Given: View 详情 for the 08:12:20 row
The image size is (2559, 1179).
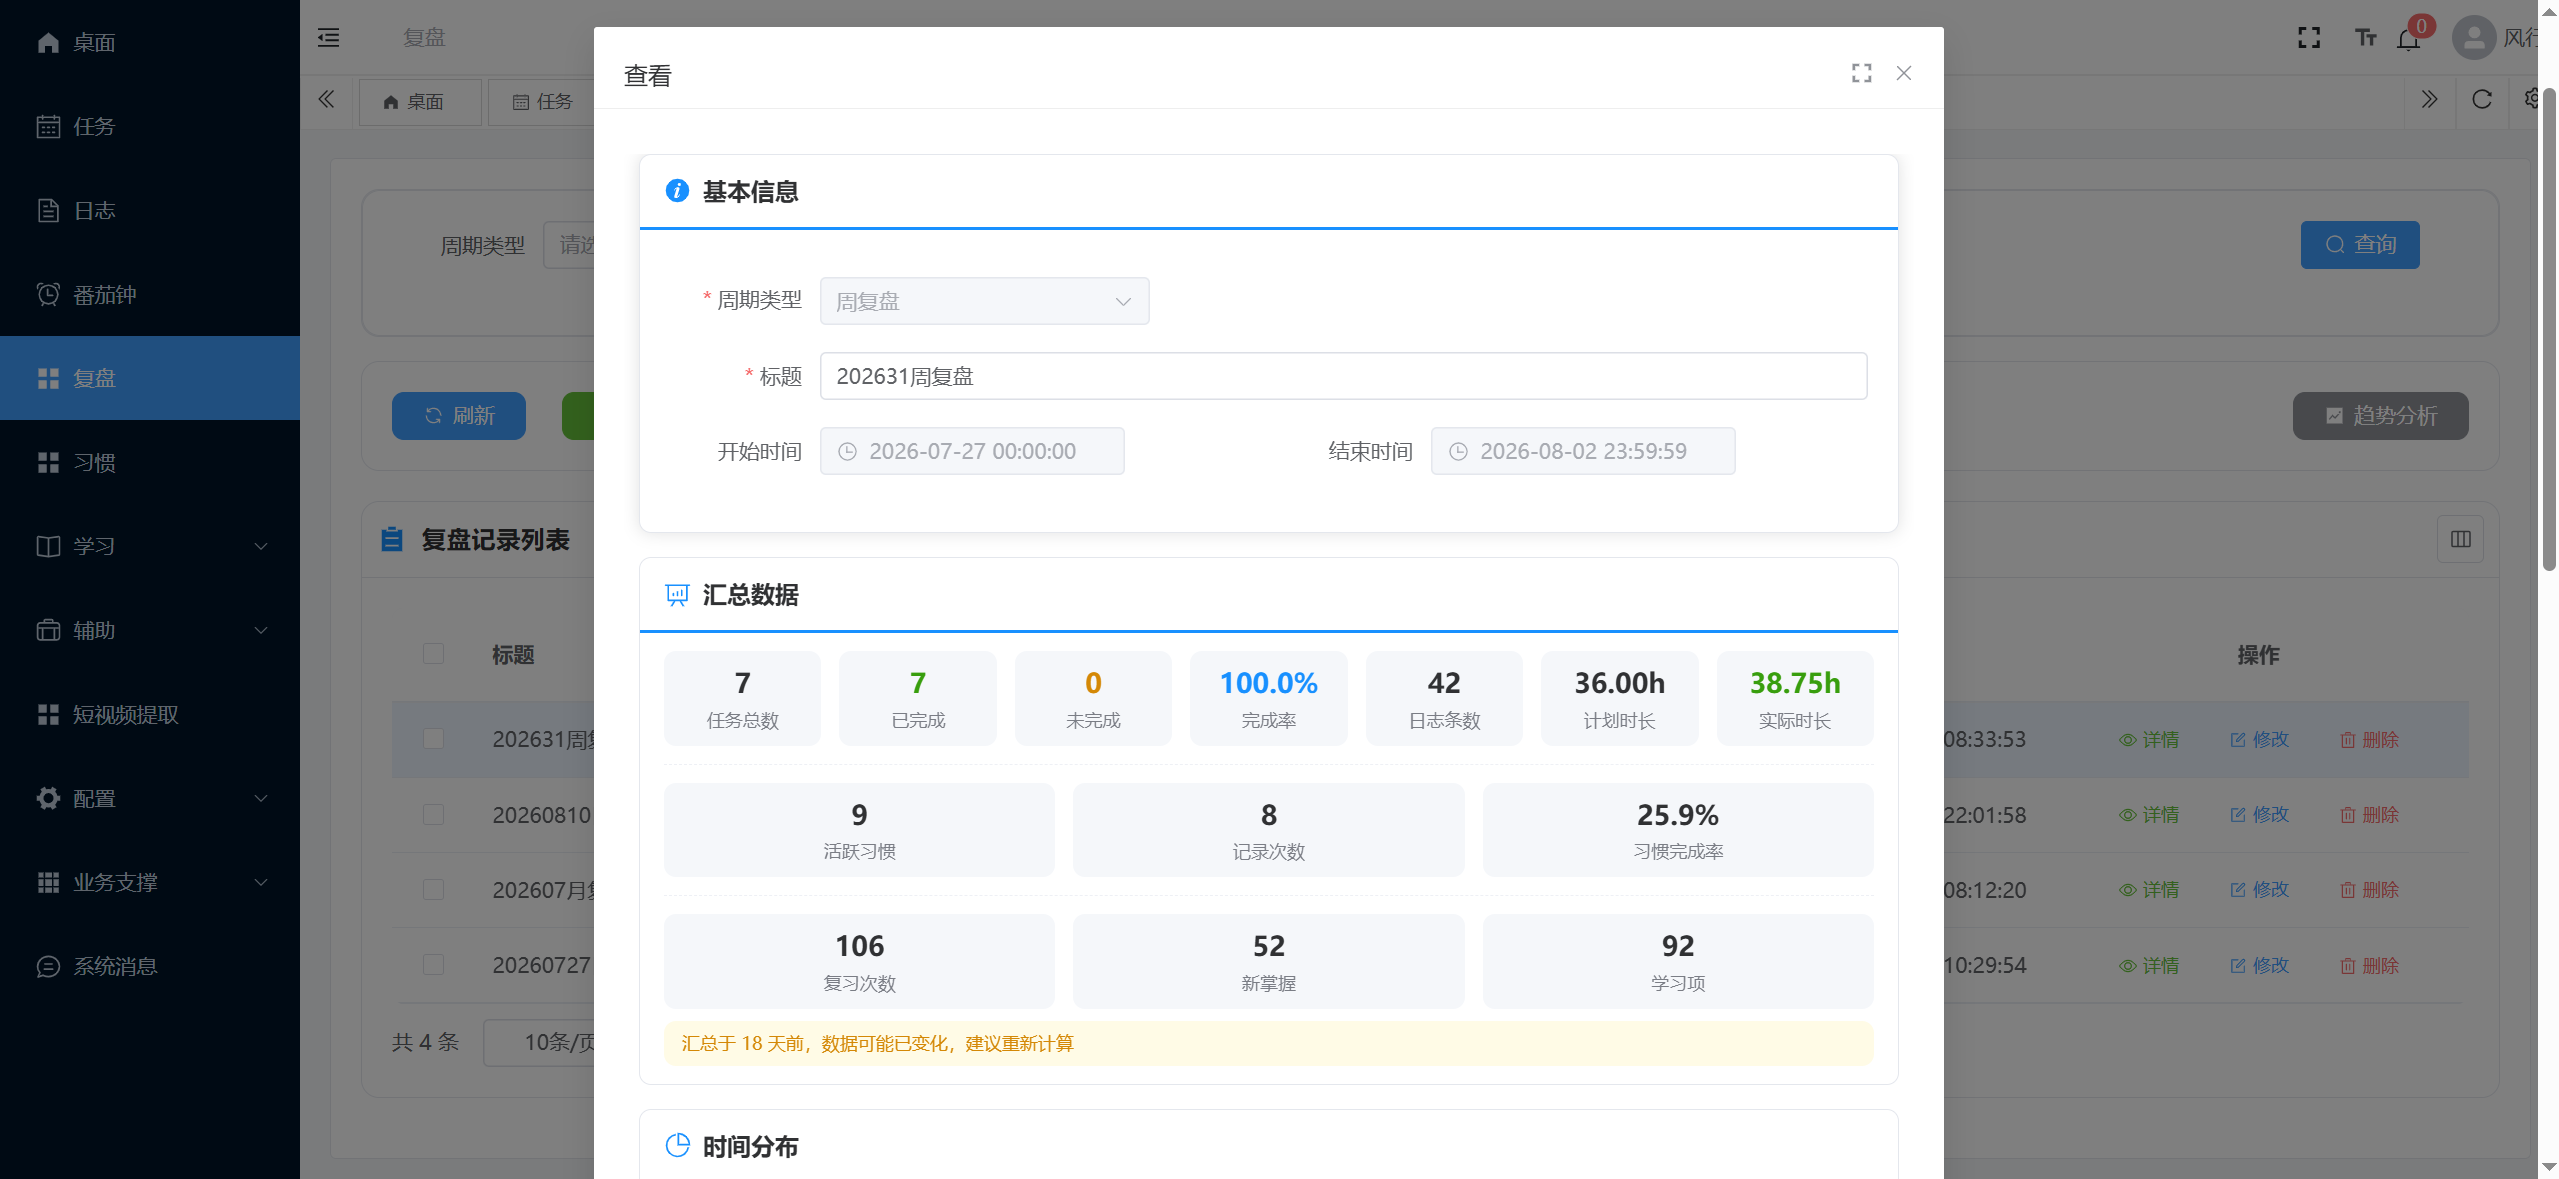Looking at the screenshot, I should [2148, 890].
